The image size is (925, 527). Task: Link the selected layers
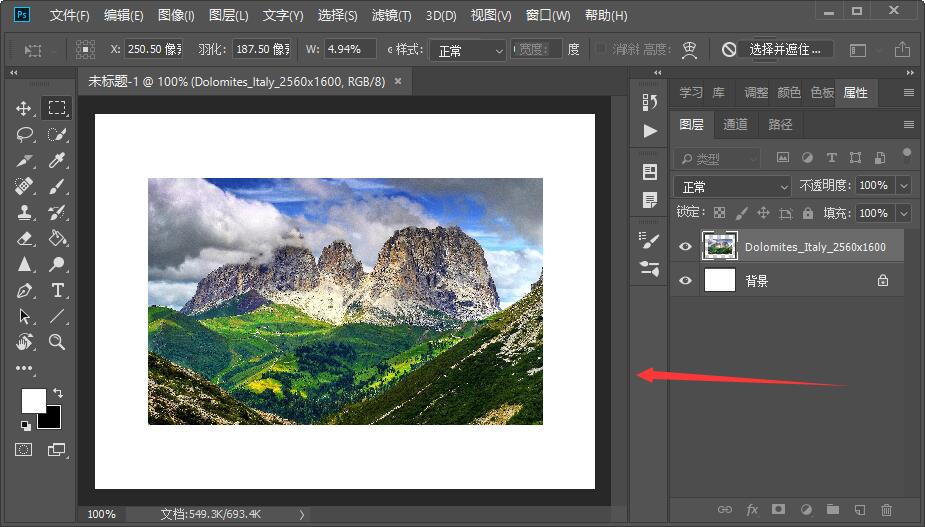(x=725, y=509)
